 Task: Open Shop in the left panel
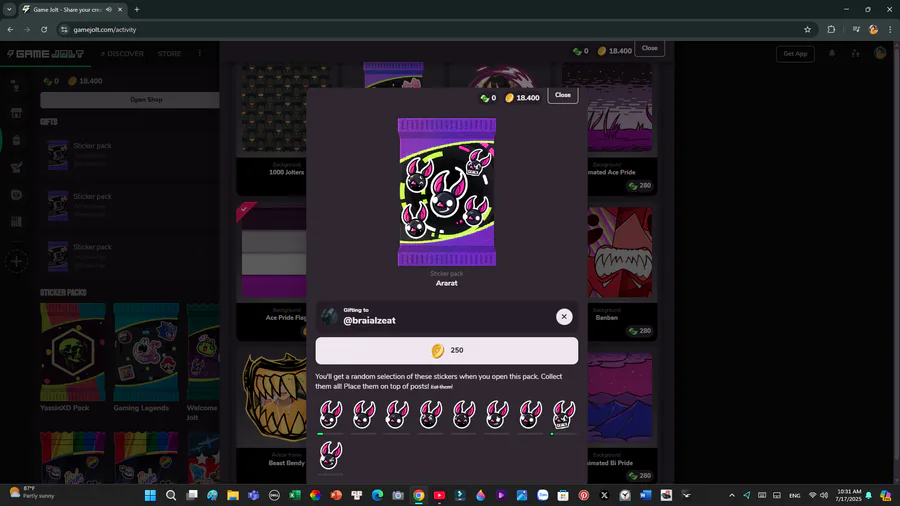tap(130, 100)
